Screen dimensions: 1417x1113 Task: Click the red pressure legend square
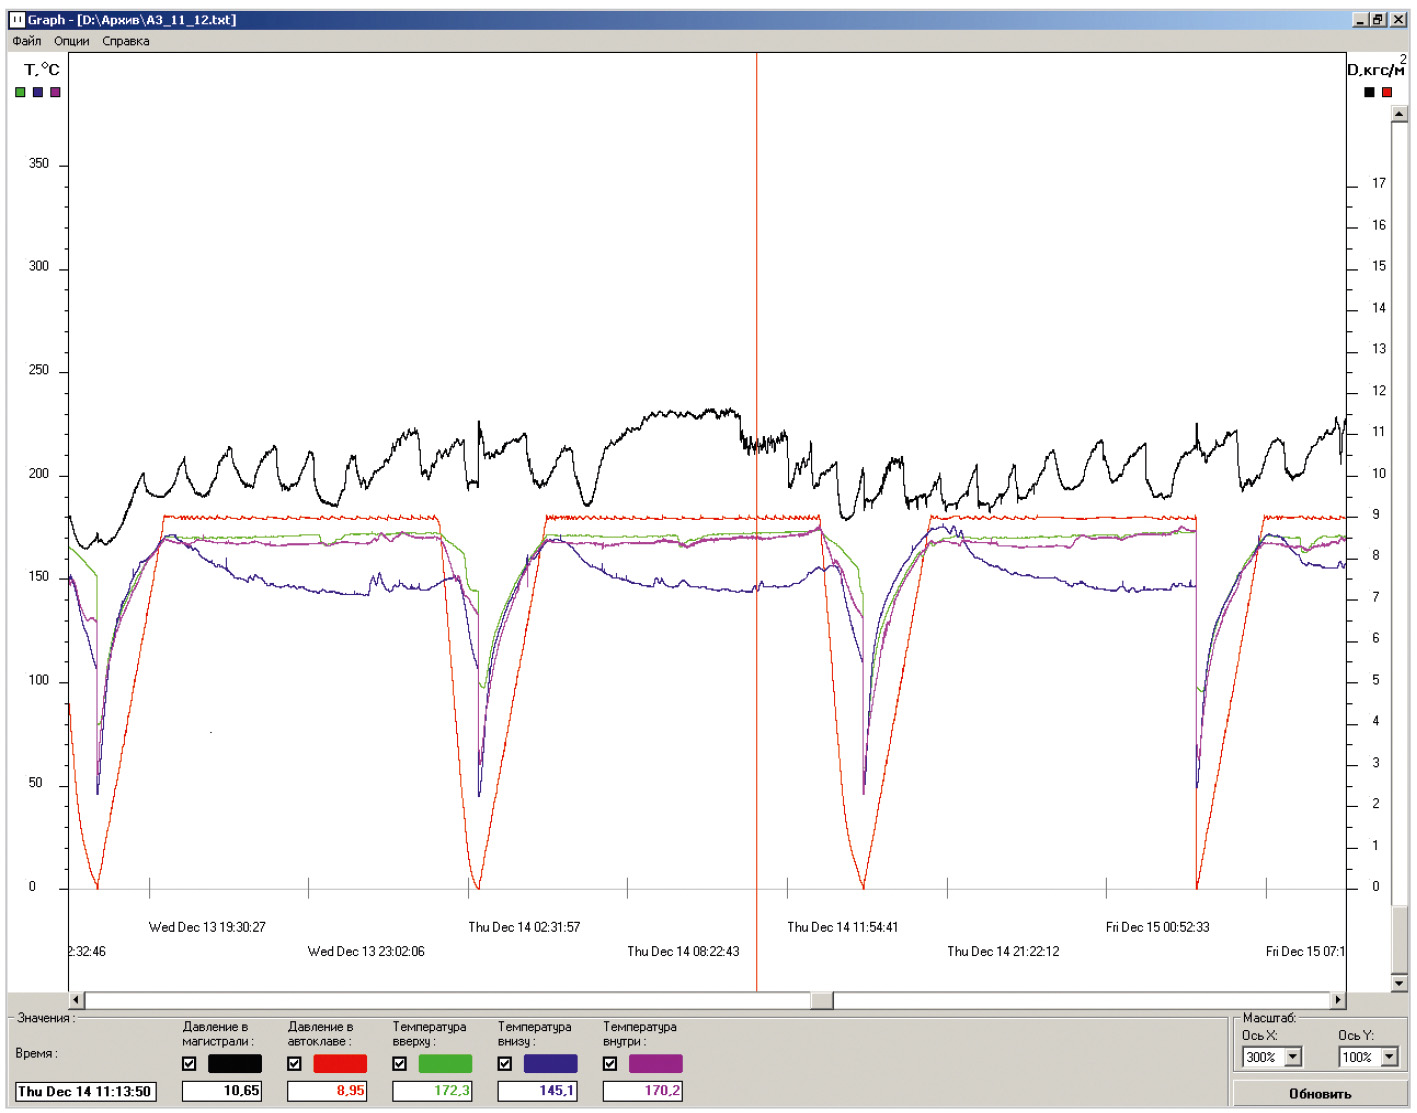pos(1387,92)
